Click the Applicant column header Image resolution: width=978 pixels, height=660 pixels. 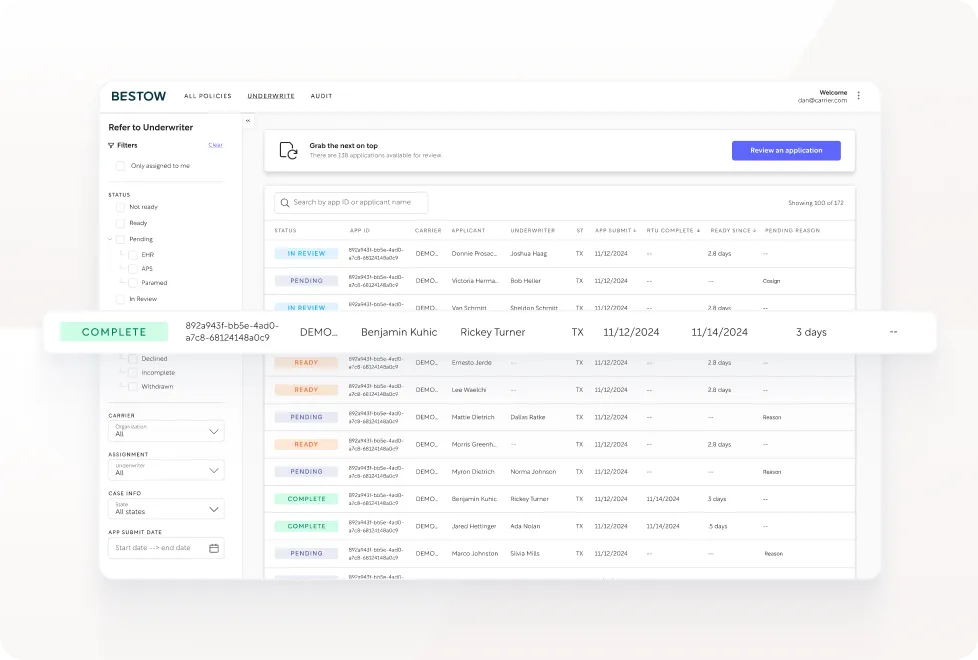pyautogui.click(x=468, y=231)
